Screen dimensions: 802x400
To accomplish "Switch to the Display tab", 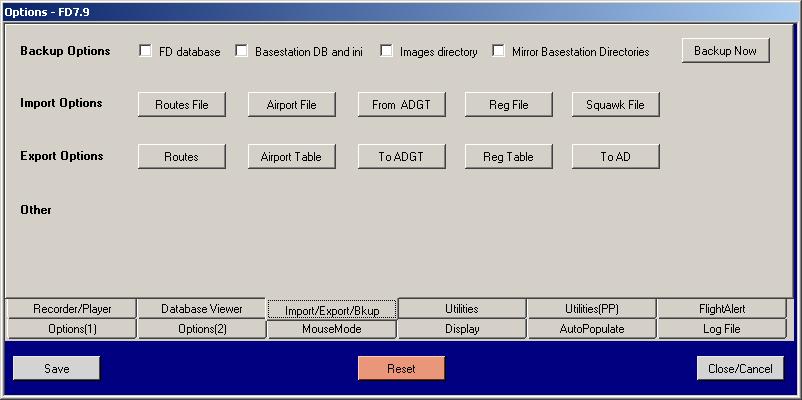I will pyautogui.click(x=461, y=329).
